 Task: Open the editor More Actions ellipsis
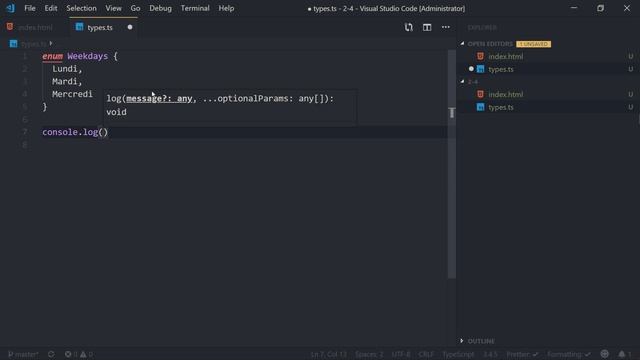pyautogui.click(x=446, y=27)
